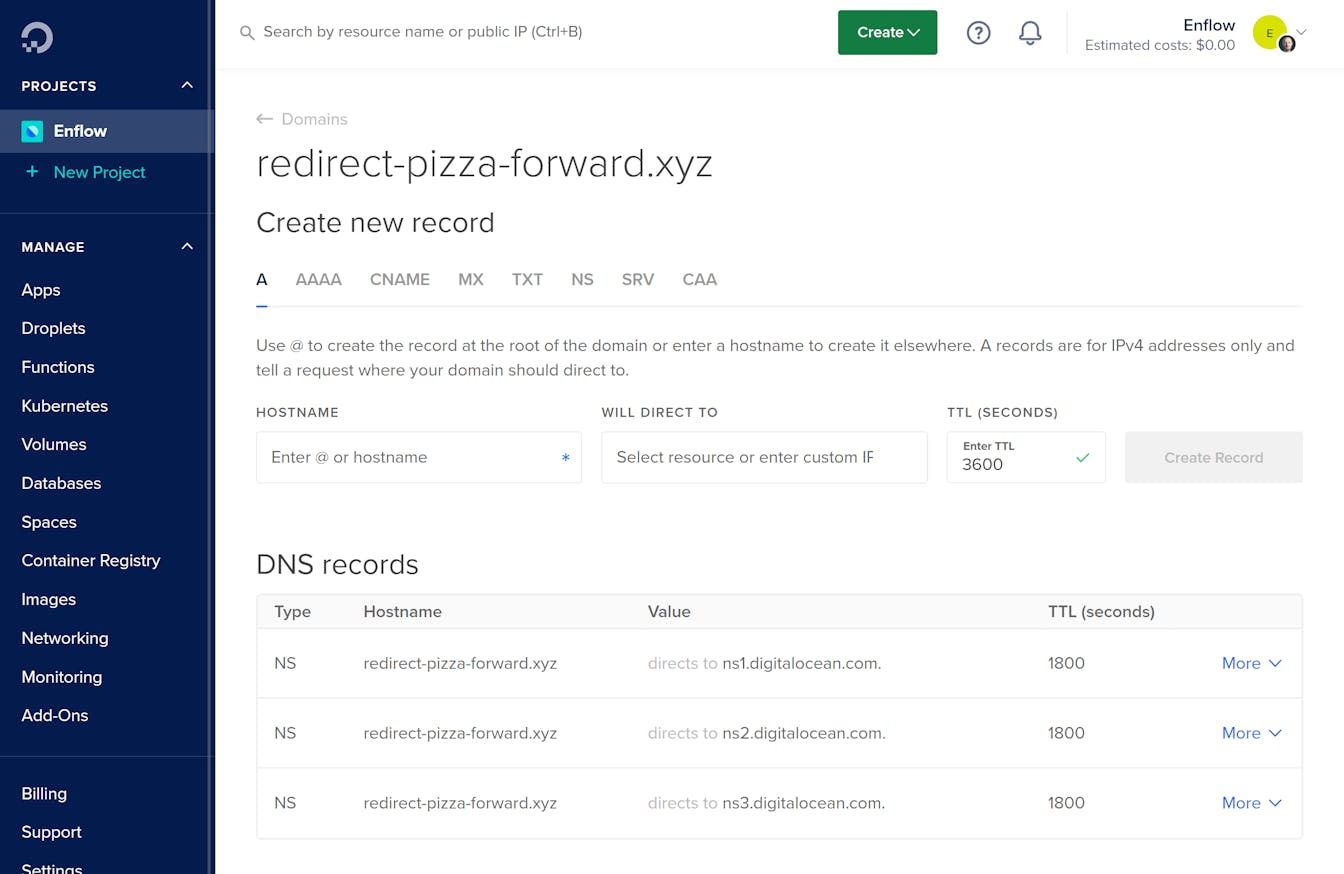Open the TXT record tab
Image resolution: width=1344 pixels, height=874 pixels.
[x=527, y=280]
